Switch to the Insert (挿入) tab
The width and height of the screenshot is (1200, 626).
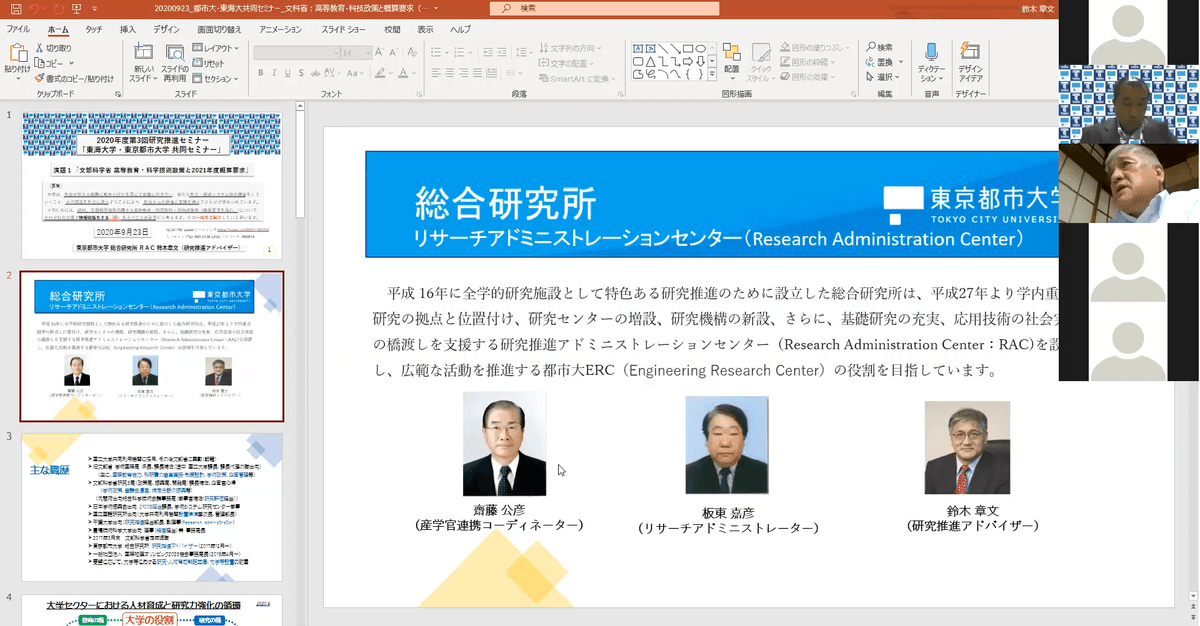tap(127, 30)
